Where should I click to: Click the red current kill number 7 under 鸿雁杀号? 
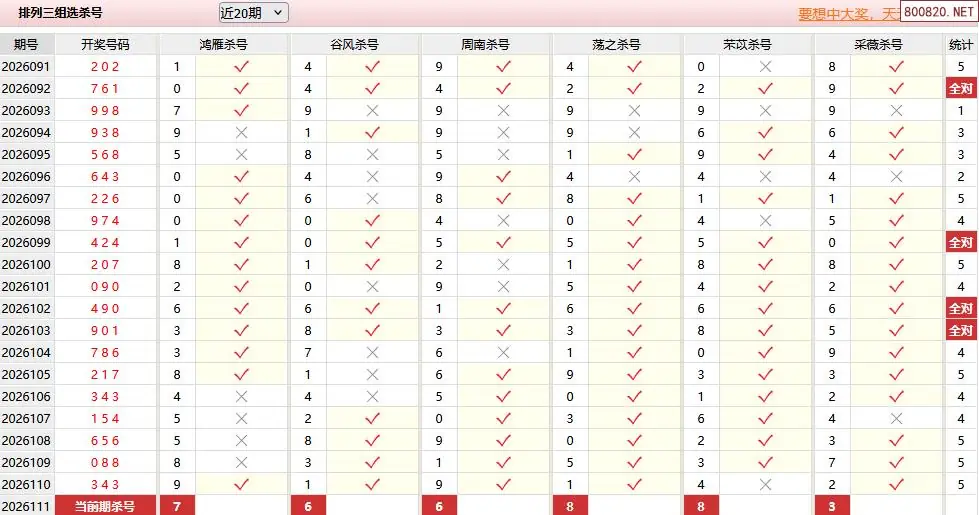pyautogui.click(x=177, y=506)
